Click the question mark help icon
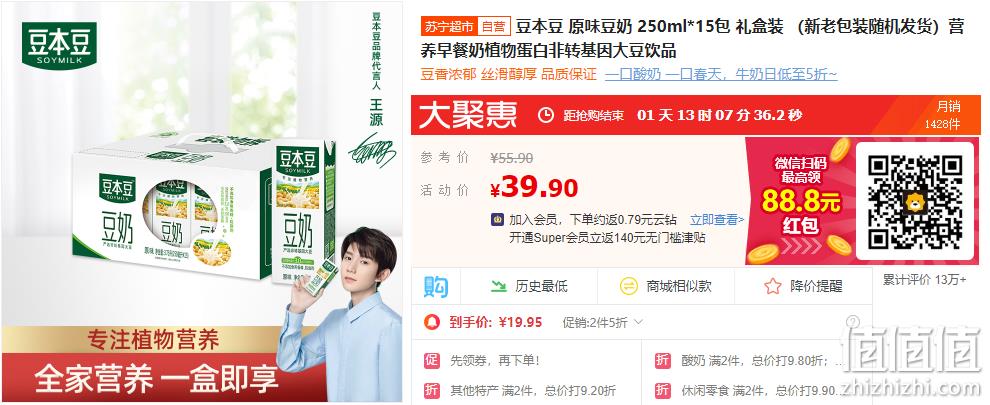Screen dimensions: 990x405 click(x=852, y=322)
